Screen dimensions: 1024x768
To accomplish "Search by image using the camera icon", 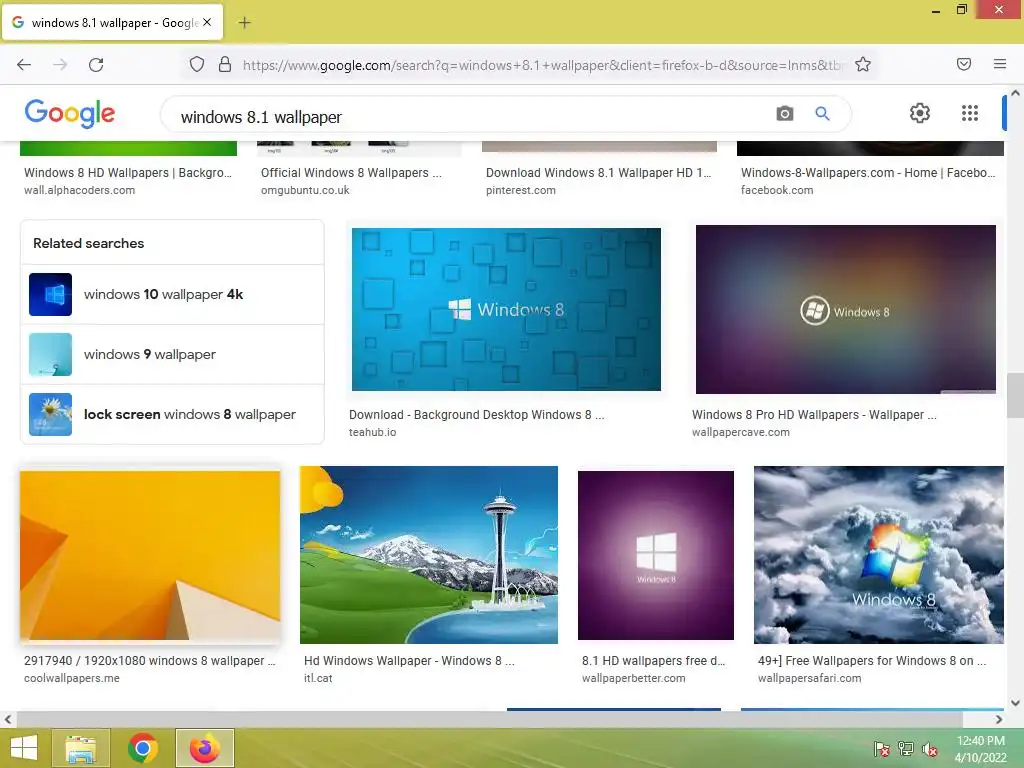I will [x=785, y=114].
